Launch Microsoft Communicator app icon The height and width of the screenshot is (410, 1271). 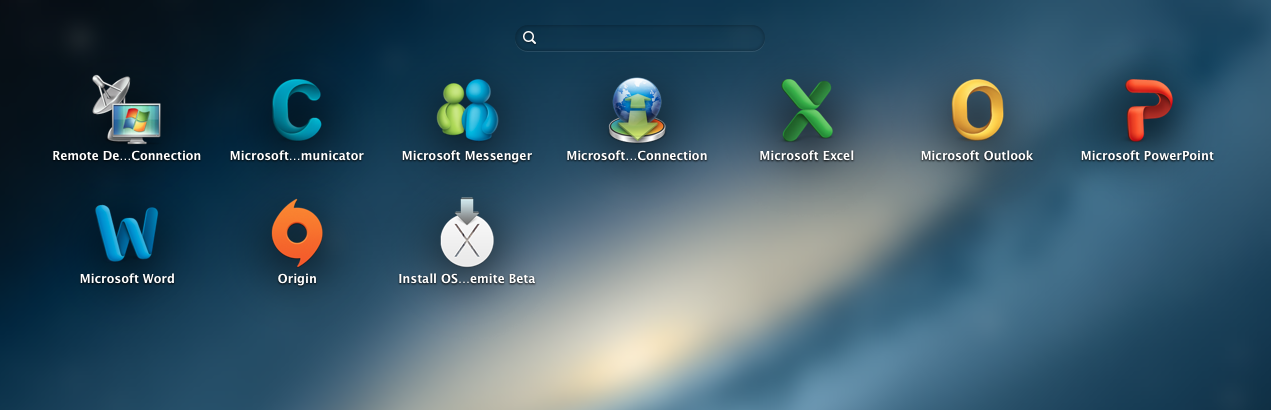click(x=297, y=109)
